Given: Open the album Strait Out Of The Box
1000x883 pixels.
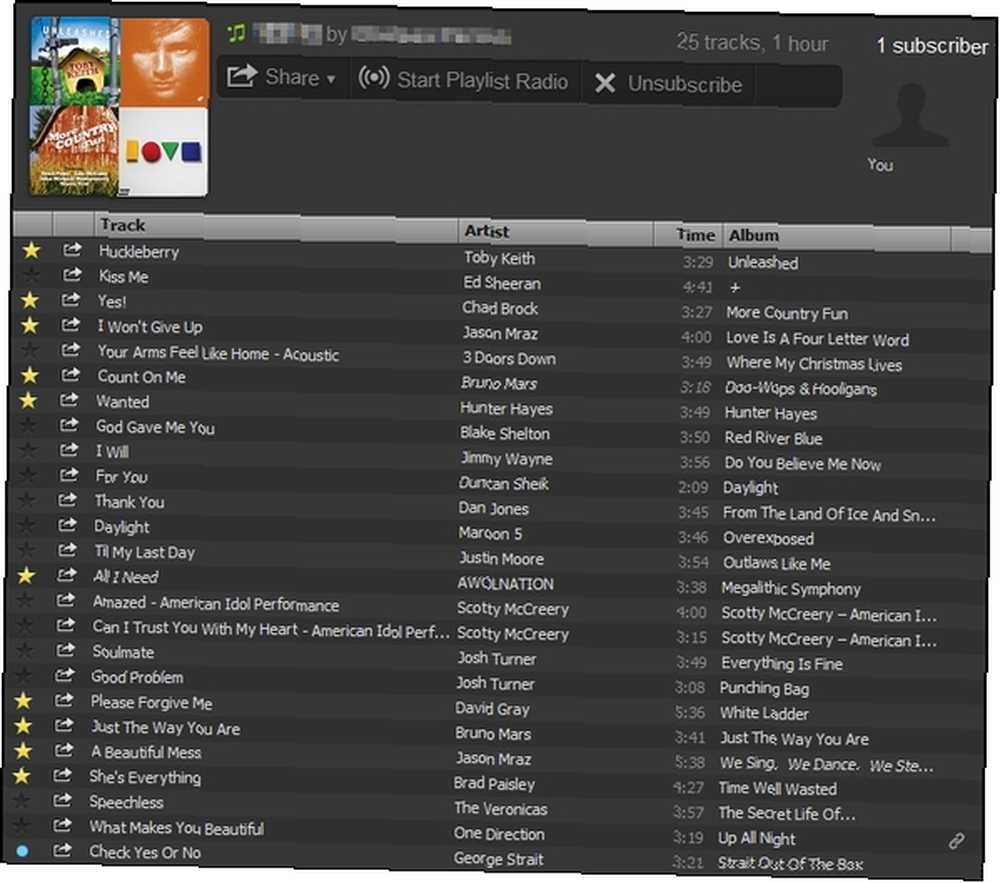Looking at the screenshot, I should pos(790,864).
